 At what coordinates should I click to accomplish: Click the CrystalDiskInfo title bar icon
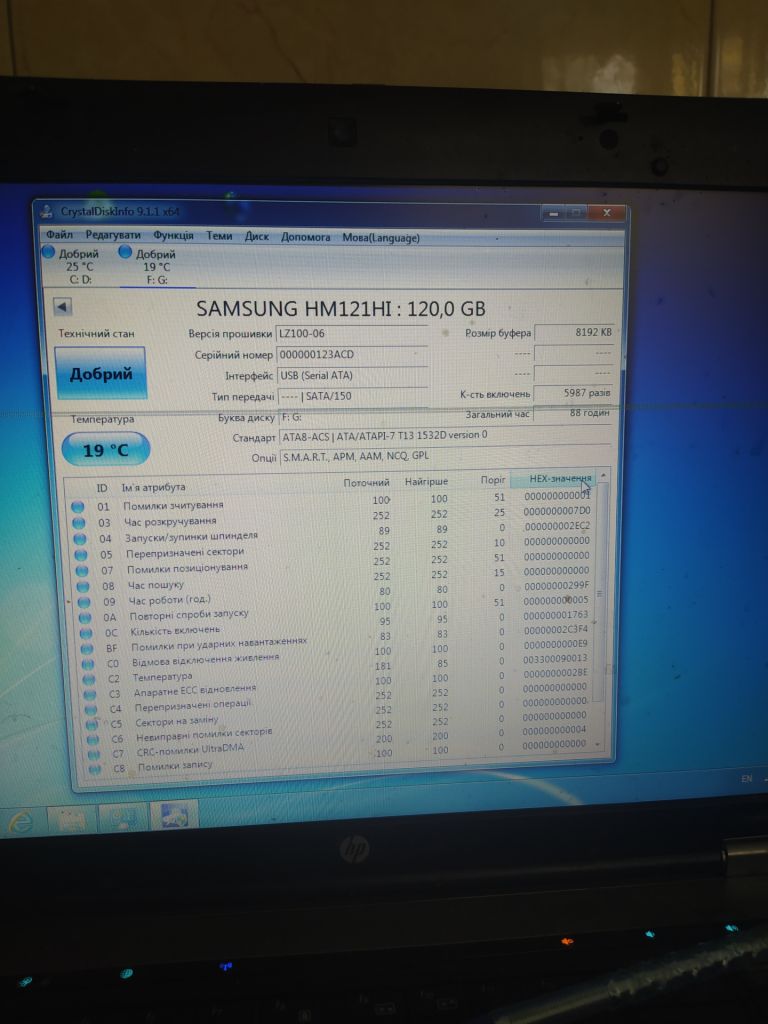46,211
